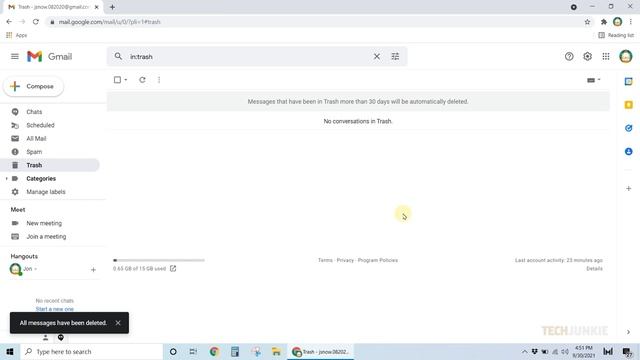Open the Reading list
The image size is (640, 360).
(616, 36)
